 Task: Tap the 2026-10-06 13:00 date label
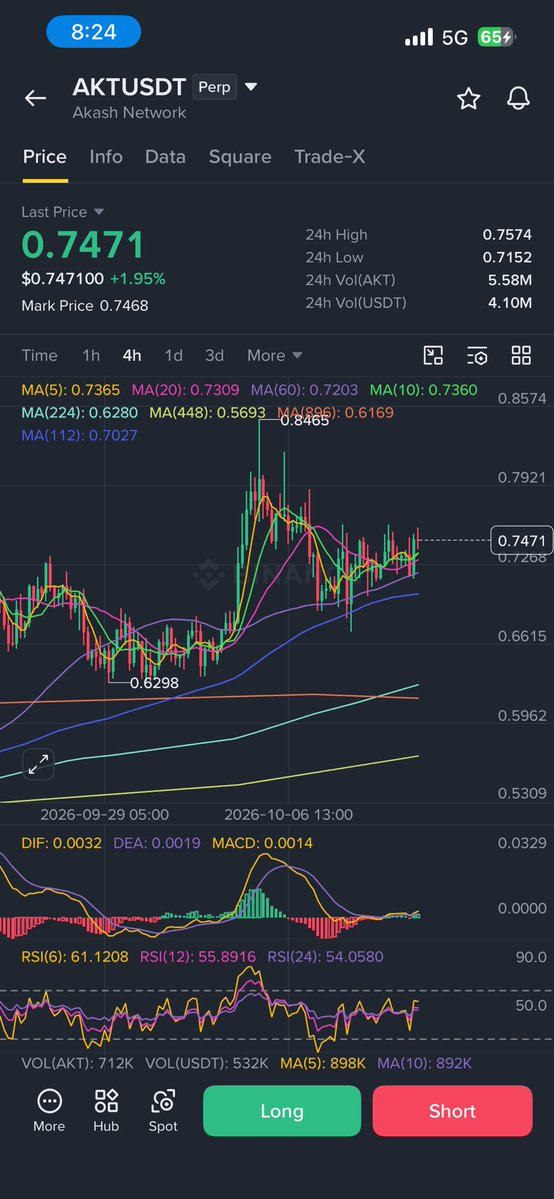(x=288, y=814)
